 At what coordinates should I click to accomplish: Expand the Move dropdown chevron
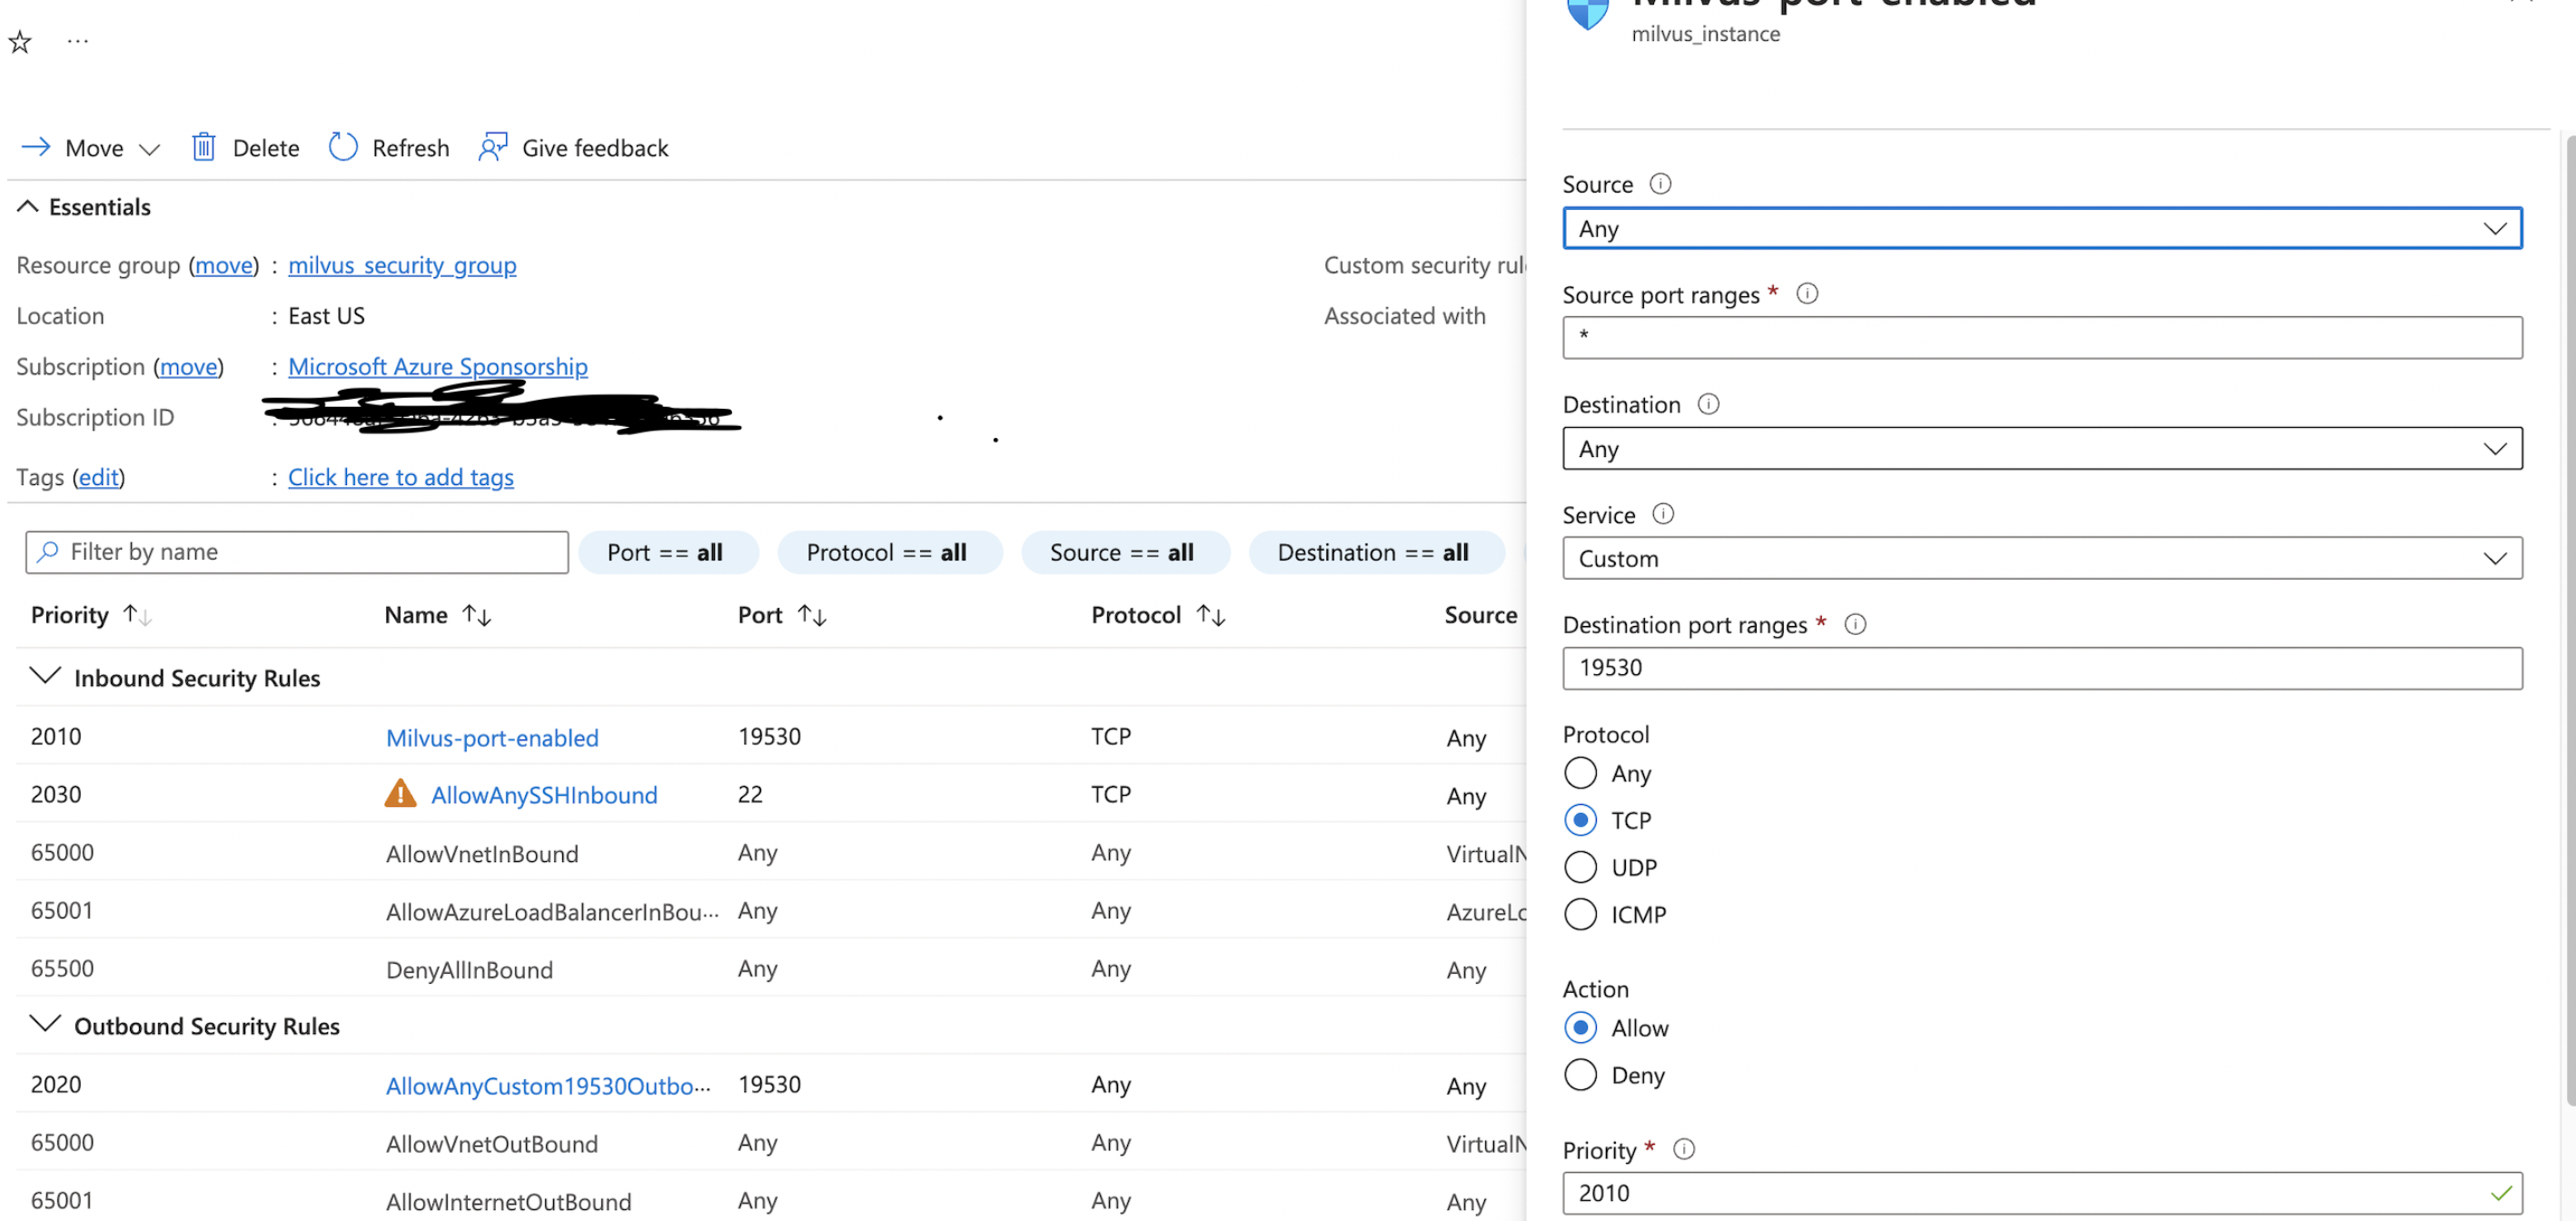click(149, 149)
